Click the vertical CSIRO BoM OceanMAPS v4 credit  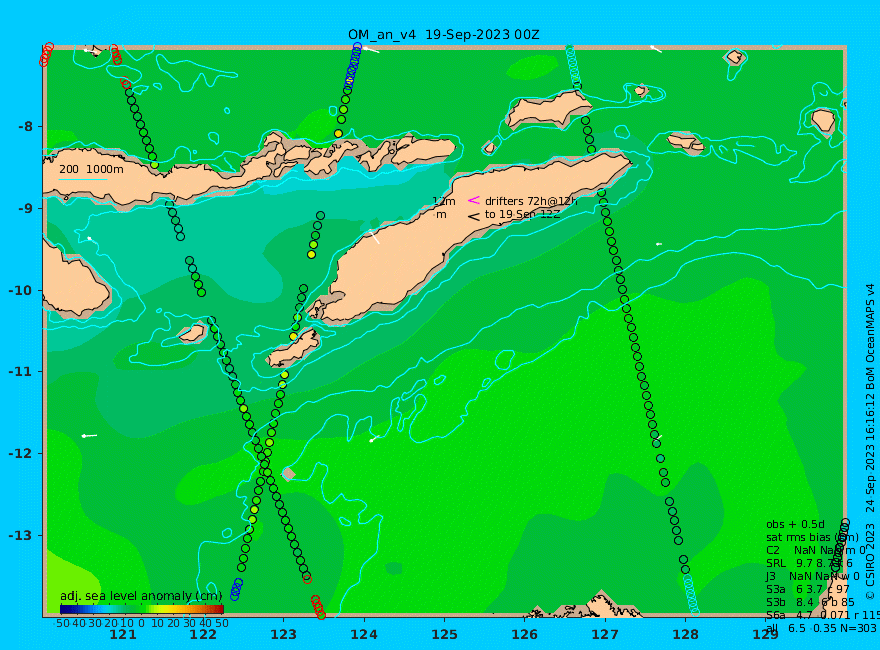870,441
